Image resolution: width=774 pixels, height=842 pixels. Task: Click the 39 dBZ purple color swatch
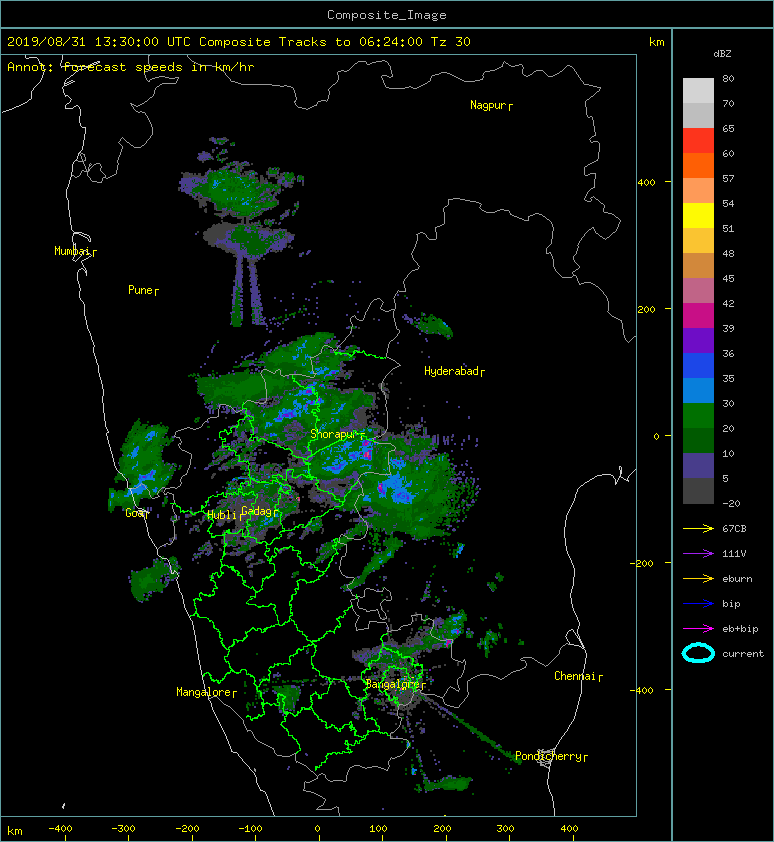click(698, 340)
